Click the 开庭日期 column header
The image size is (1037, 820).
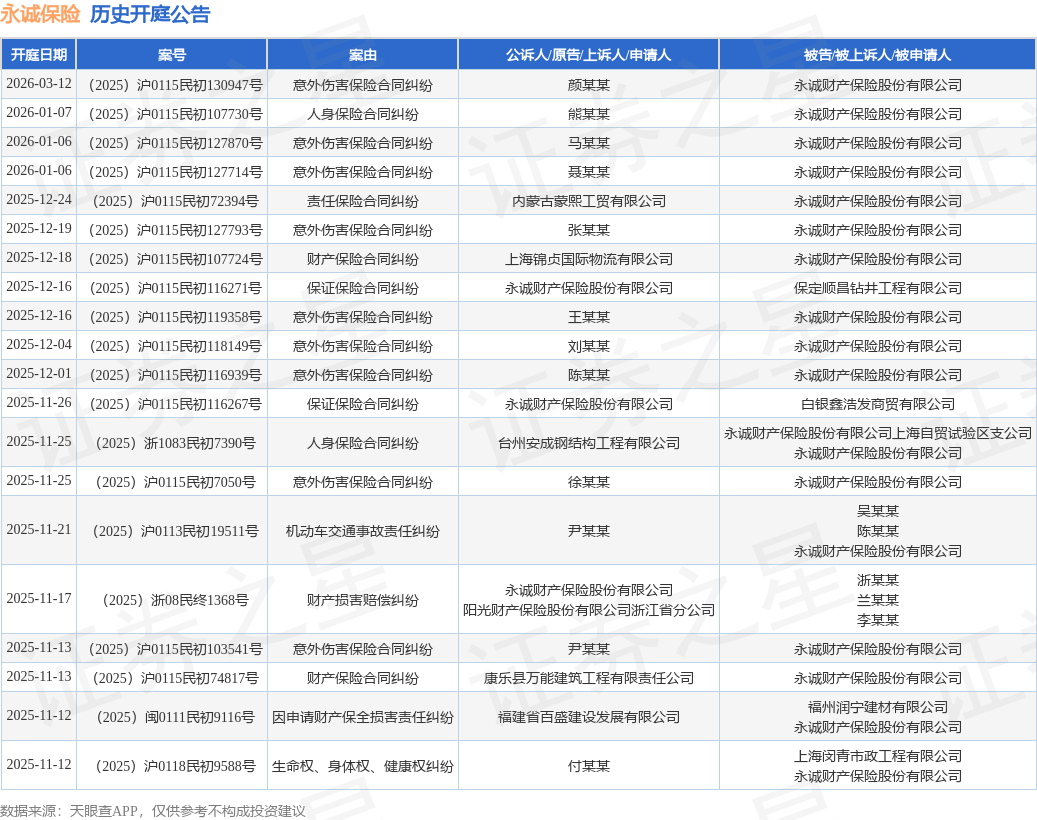pos(38,55)
